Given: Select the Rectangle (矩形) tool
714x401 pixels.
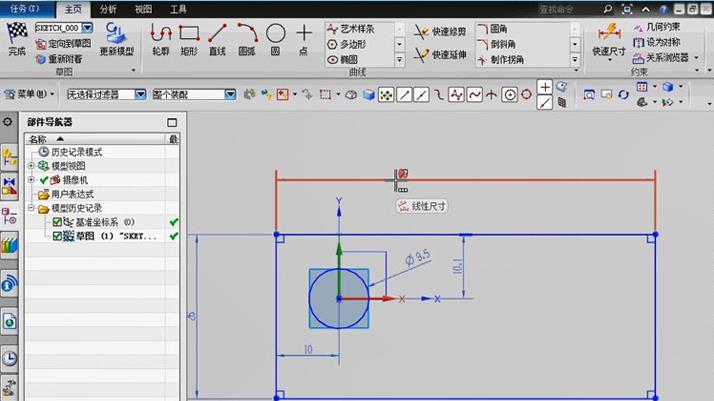Looking at the screenshot, I should pos(189,35).
